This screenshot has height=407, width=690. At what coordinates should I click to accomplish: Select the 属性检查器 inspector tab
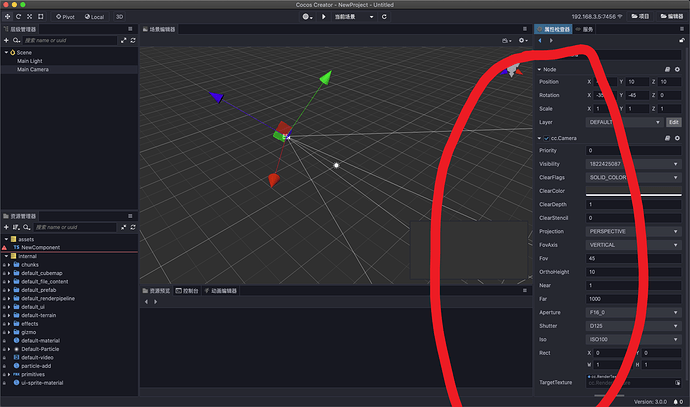553,29
